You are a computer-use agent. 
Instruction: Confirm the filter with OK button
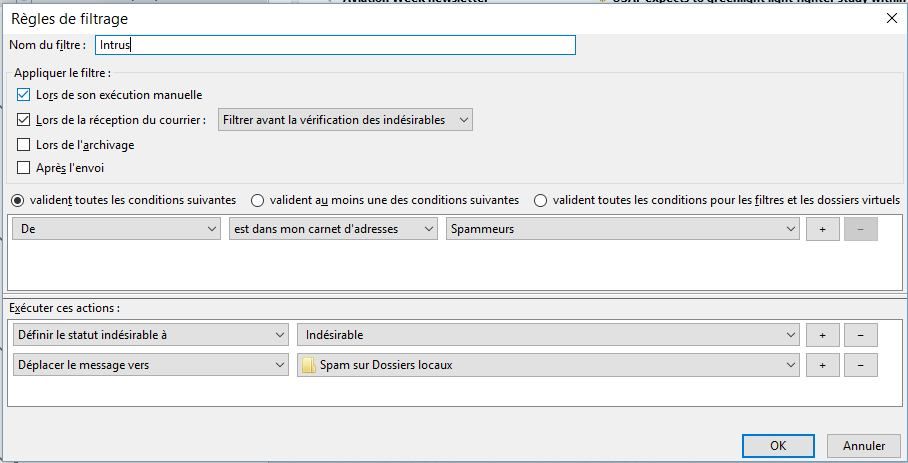pyautogui.click(x=777, y=446)
